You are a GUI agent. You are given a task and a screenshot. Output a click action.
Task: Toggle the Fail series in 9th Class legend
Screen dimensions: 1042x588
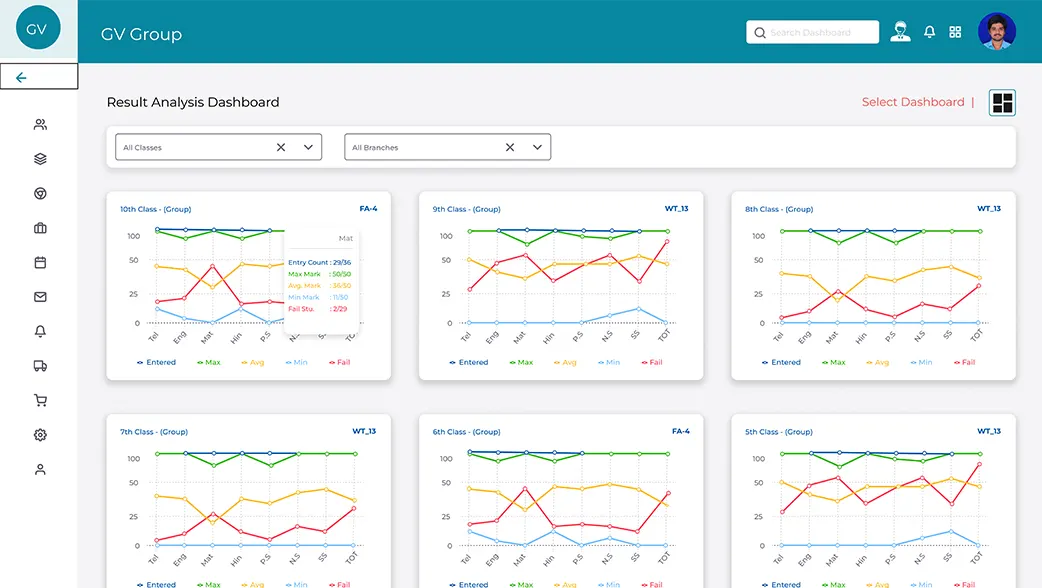click(x=652, y=362)
